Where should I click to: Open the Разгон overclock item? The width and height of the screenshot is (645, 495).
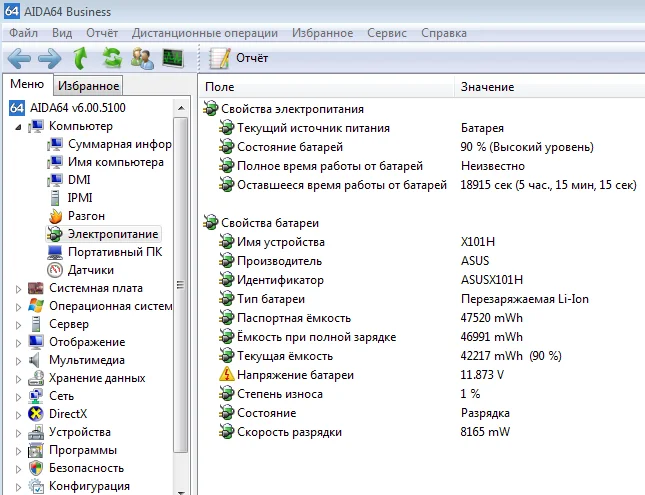pyautogui.click(x=86, y=216)
